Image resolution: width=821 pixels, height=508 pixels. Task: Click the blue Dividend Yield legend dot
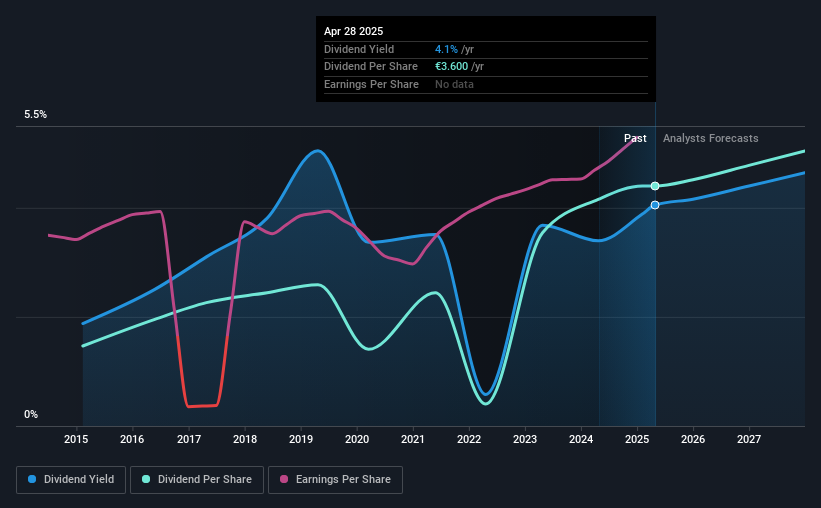[x=32, y=479]
